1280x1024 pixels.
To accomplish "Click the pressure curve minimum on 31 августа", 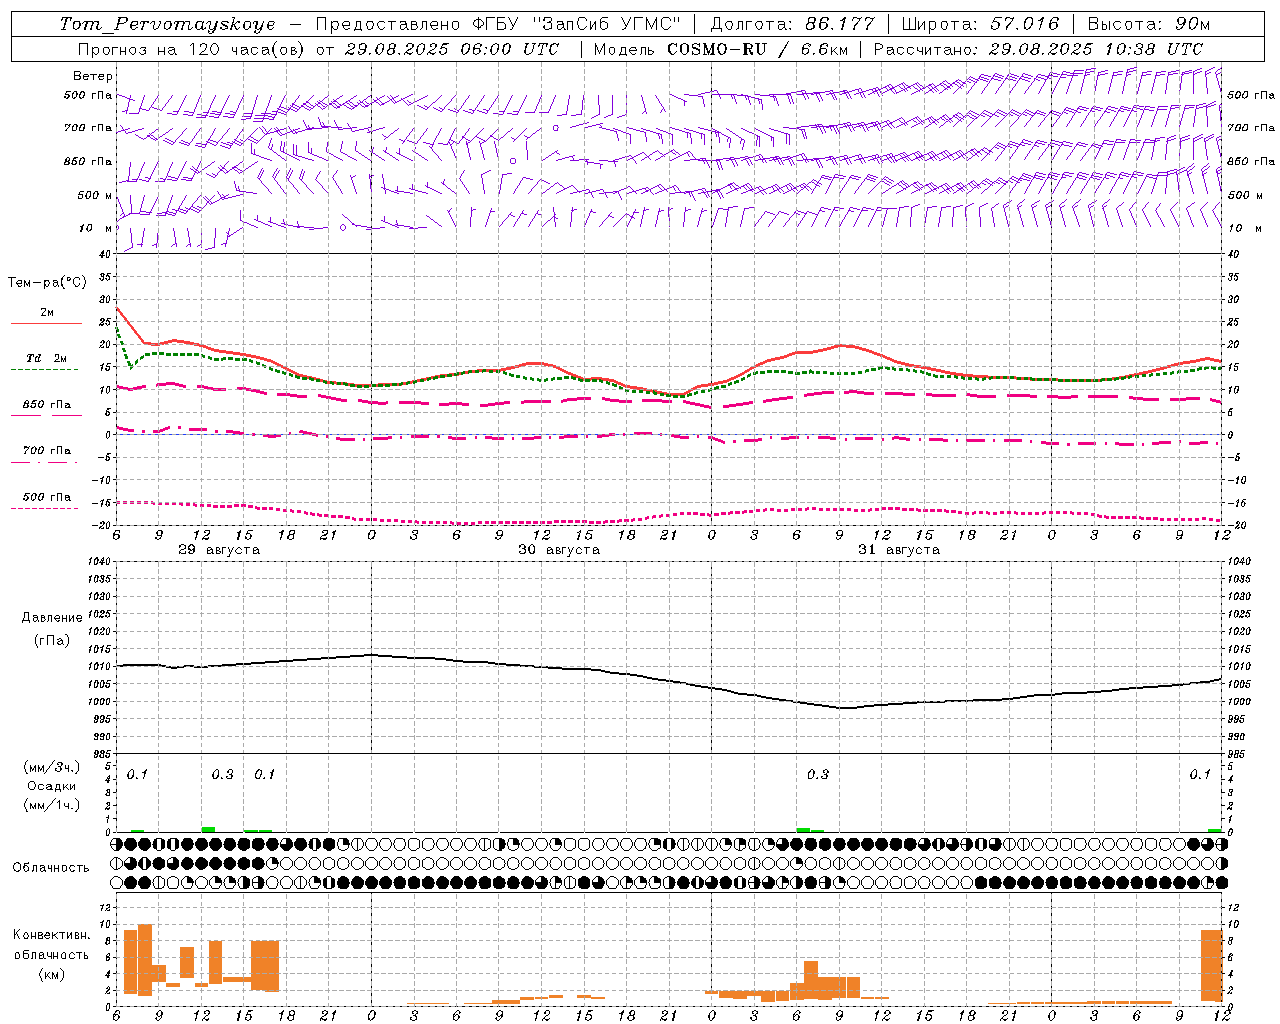I will (845, 708).
